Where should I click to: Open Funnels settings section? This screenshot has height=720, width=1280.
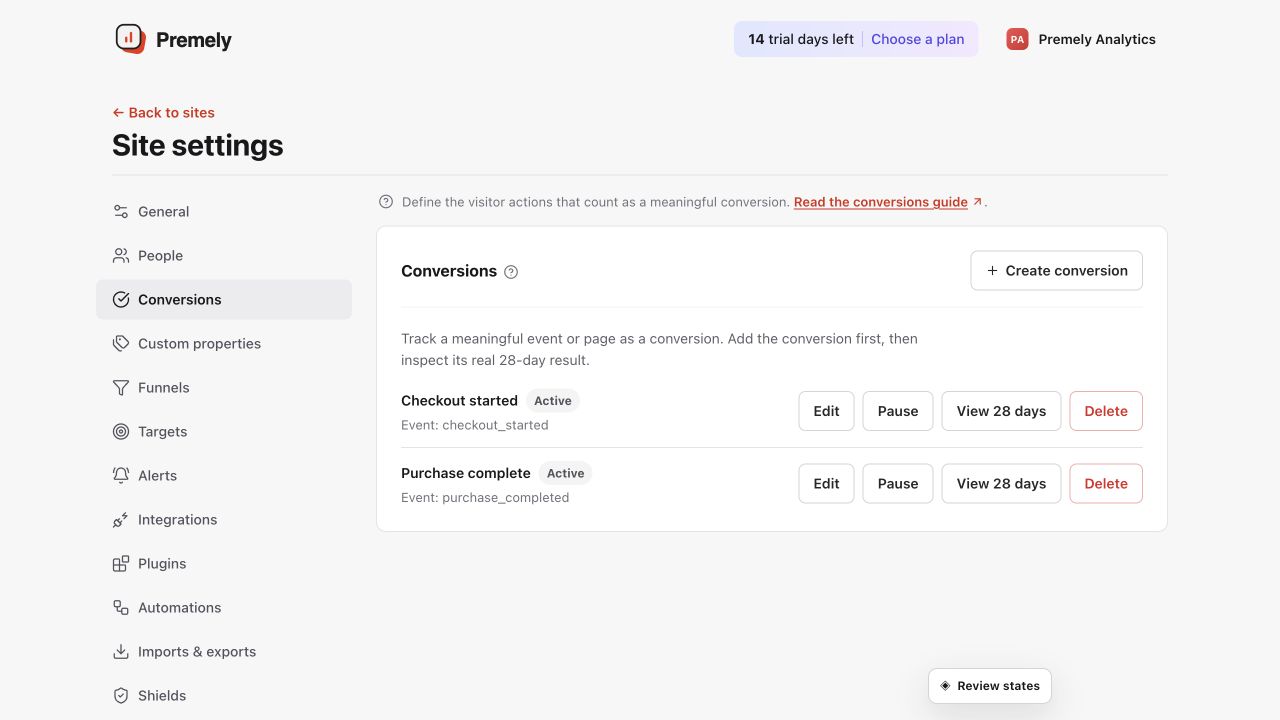click(224, 388)
